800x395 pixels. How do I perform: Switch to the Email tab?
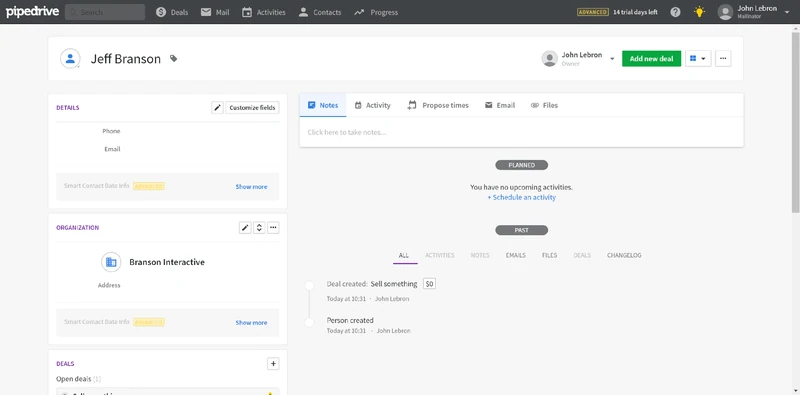click(499, 105)
